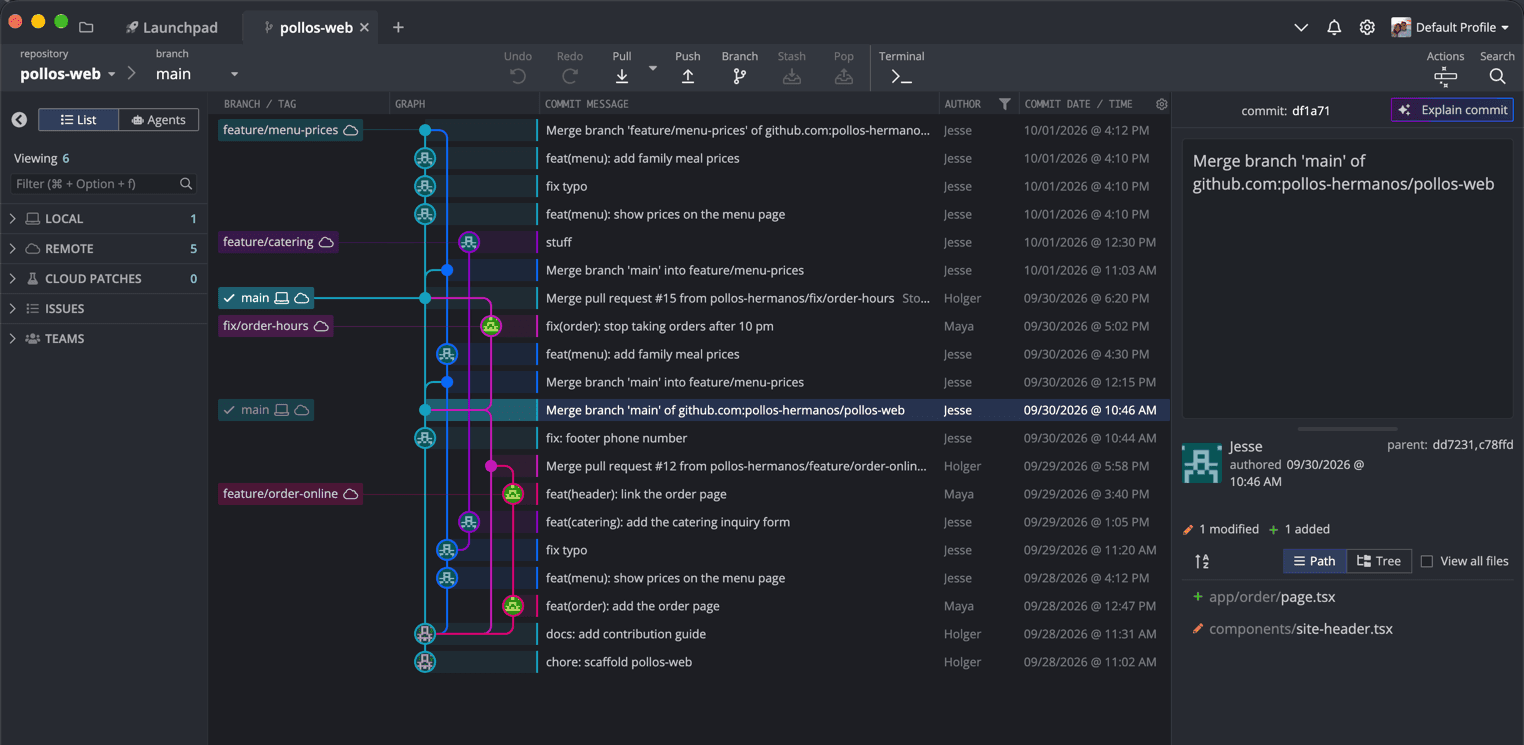
Task: Open the pollos-web repository dropdown
Action: (111, 74)
